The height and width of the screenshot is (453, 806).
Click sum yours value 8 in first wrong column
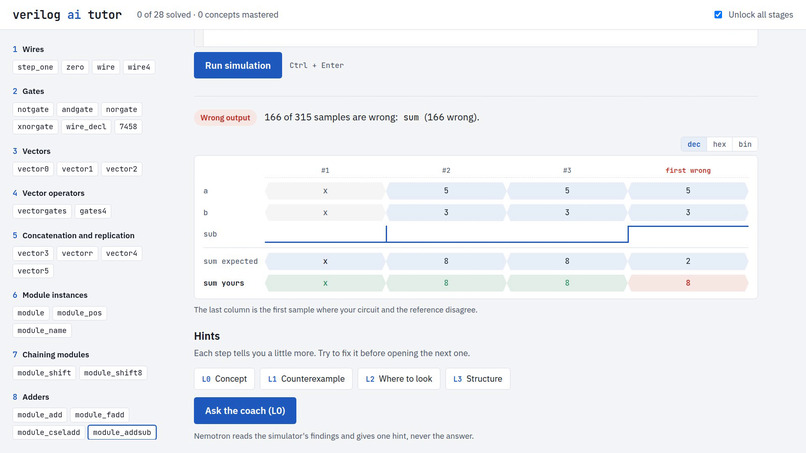688,283
